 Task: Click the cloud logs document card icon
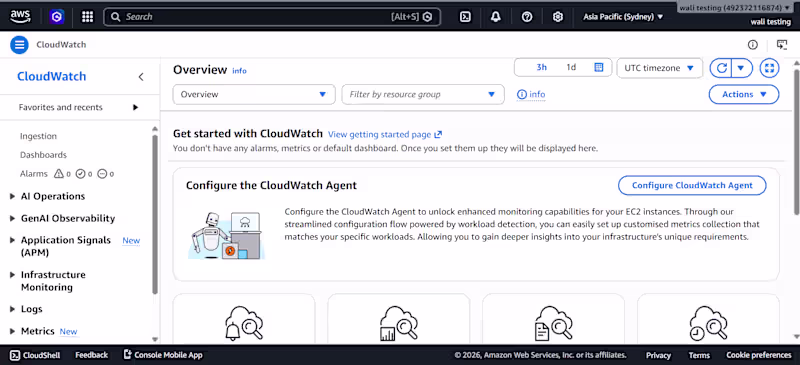[x=554, y=323]
